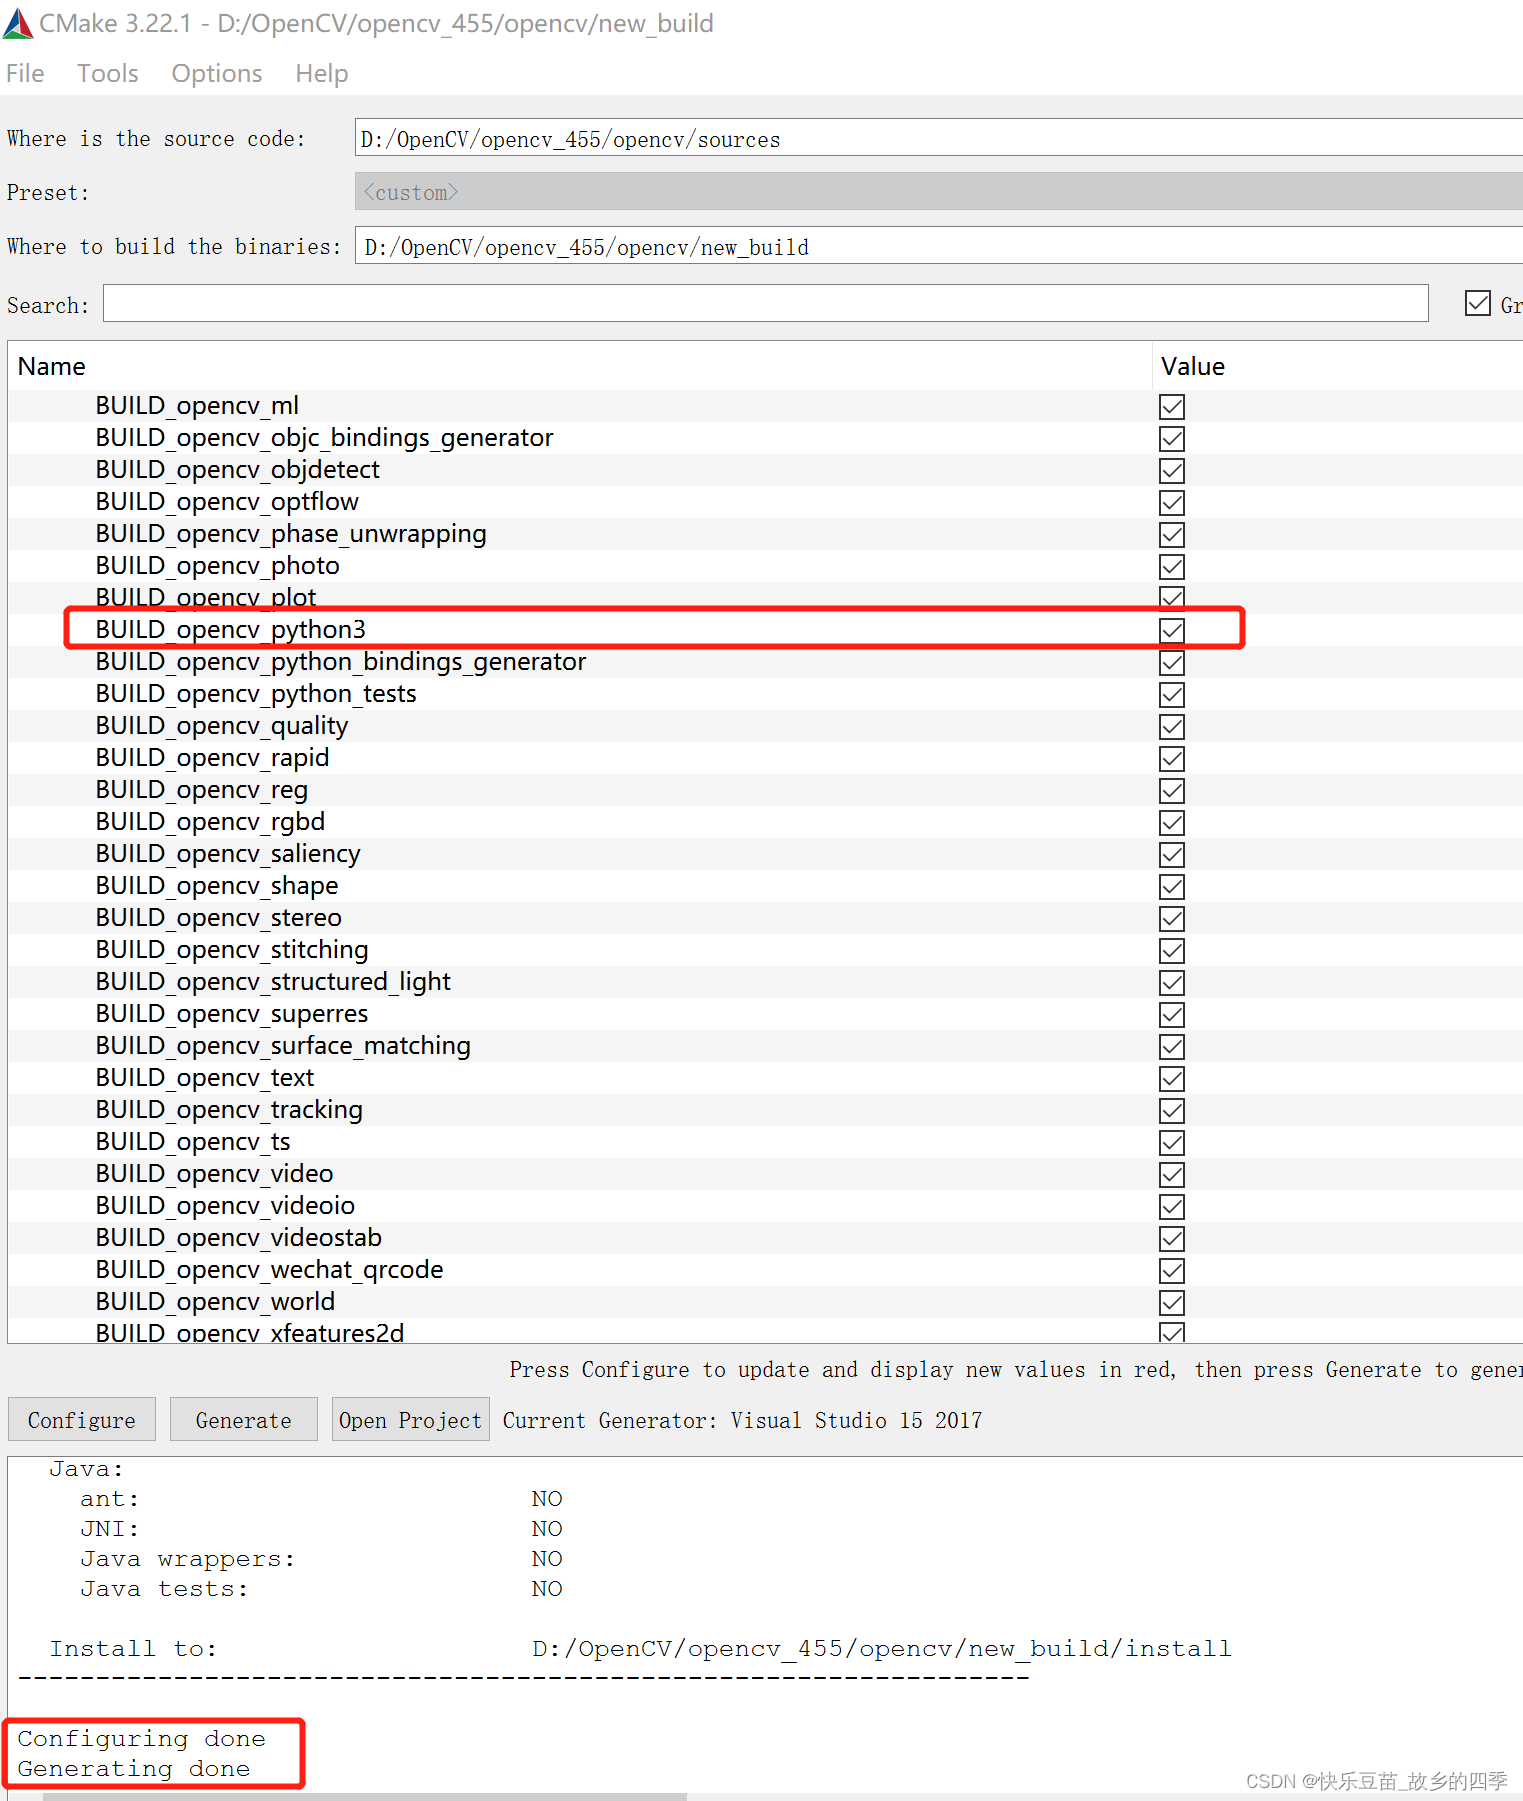Uncheck BUILD_opencv_phase_unwrapping checkbox
1523x1801 pixels.
(1172, 534)
